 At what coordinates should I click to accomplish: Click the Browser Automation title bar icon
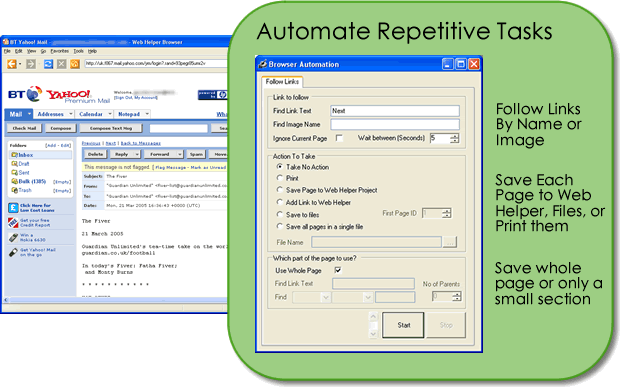click(262, 64)
